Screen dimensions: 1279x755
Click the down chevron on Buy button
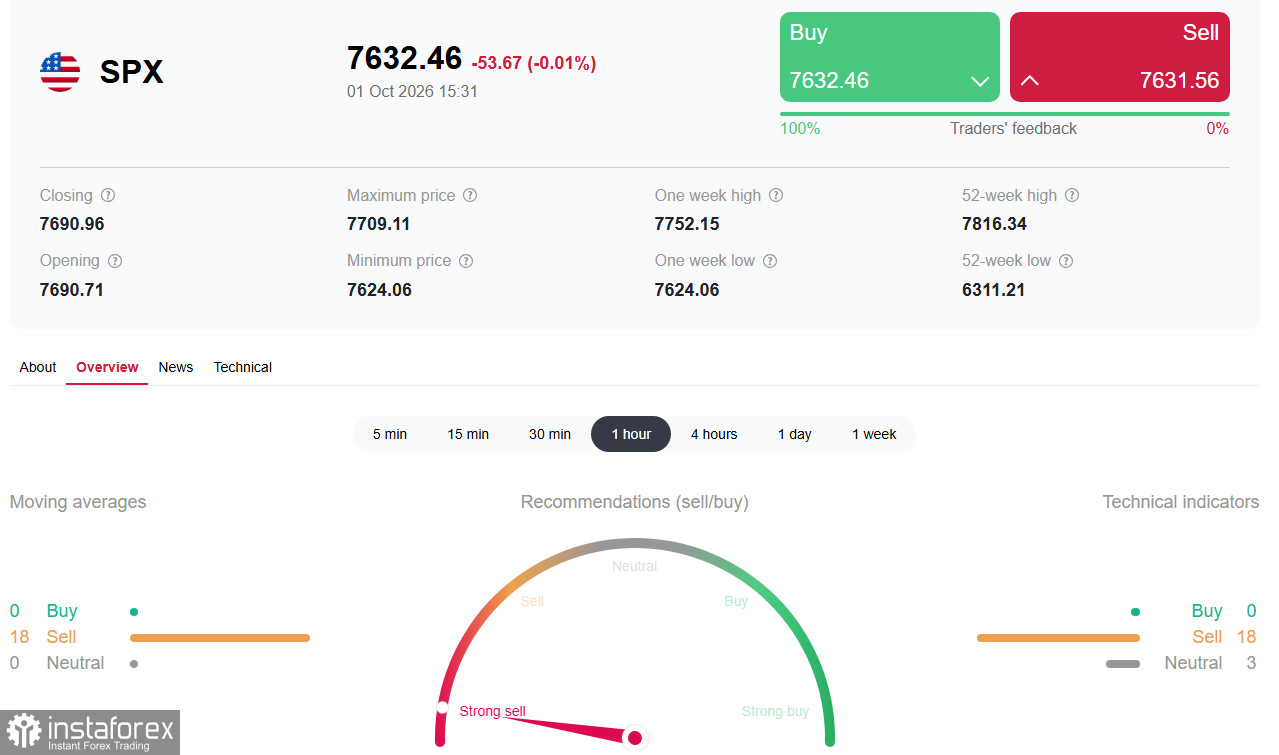coord(980,81)
